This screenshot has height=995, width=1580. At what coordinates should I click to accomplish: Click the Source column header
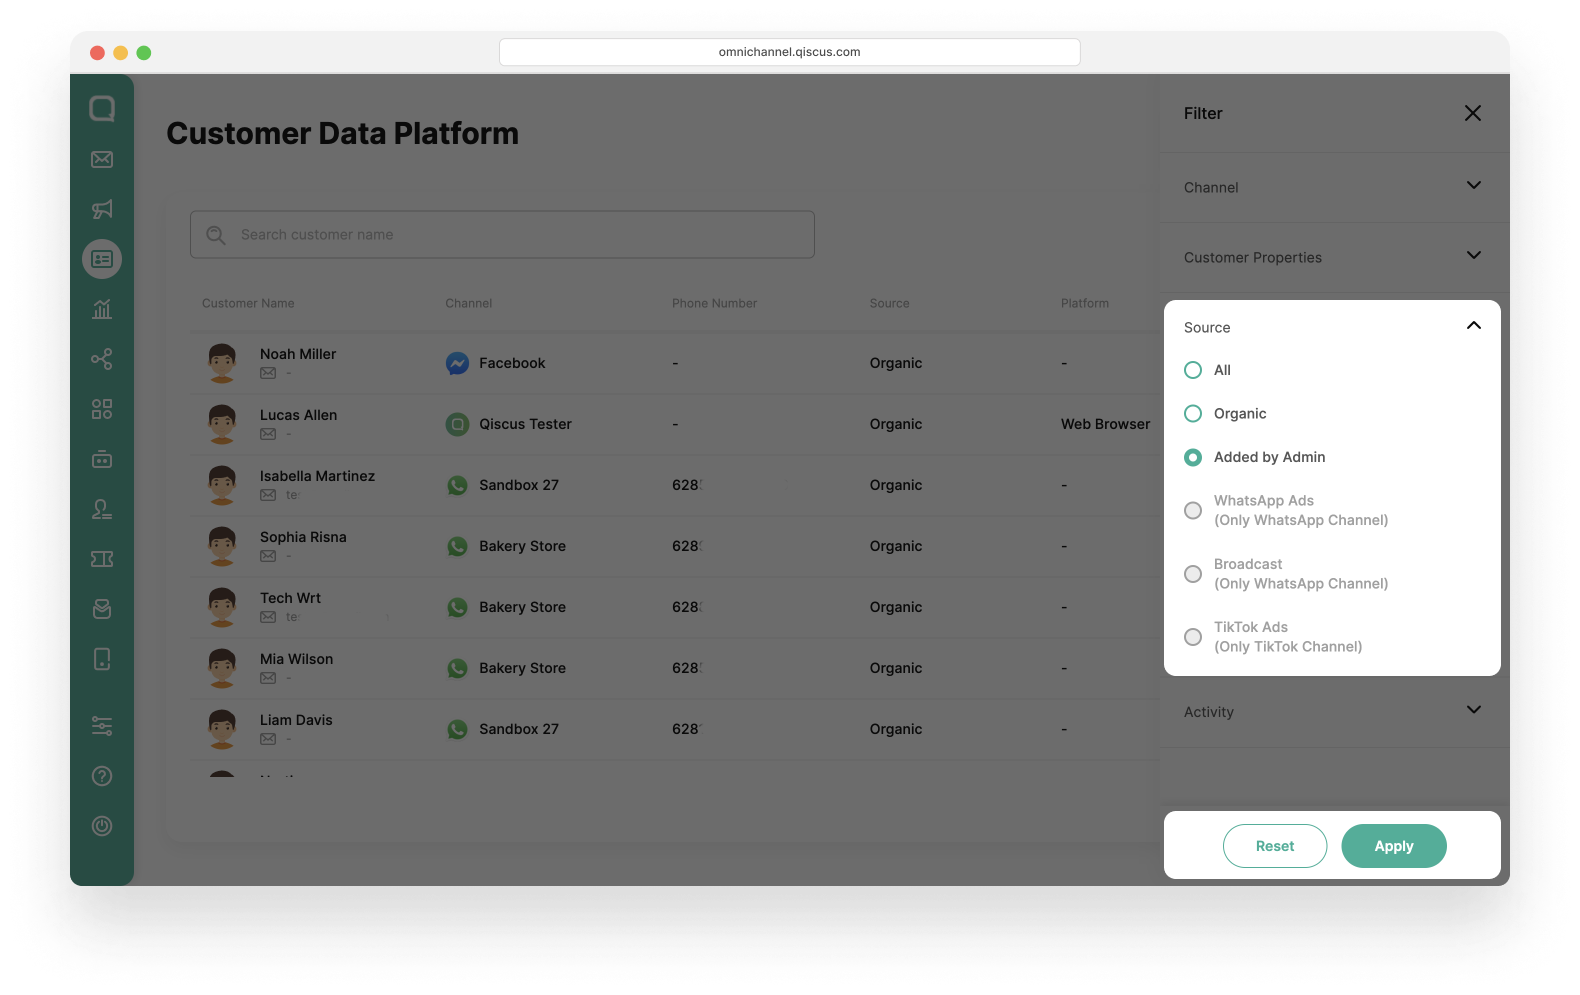pyautogui.click(x=890, y=304)
